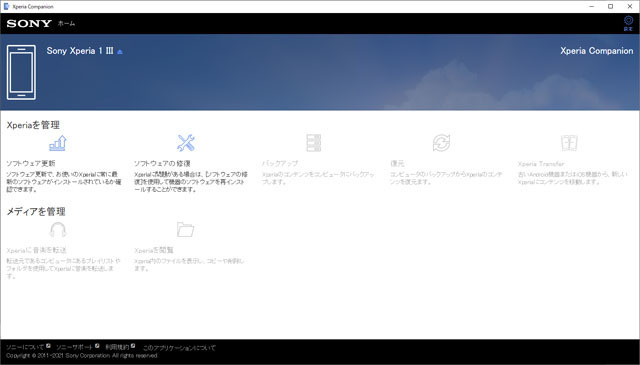This screenshot has height=365, width=640.
Task: Click the folder browse Xperia icon
Action: pyautogui.click(x=186, y=230)
